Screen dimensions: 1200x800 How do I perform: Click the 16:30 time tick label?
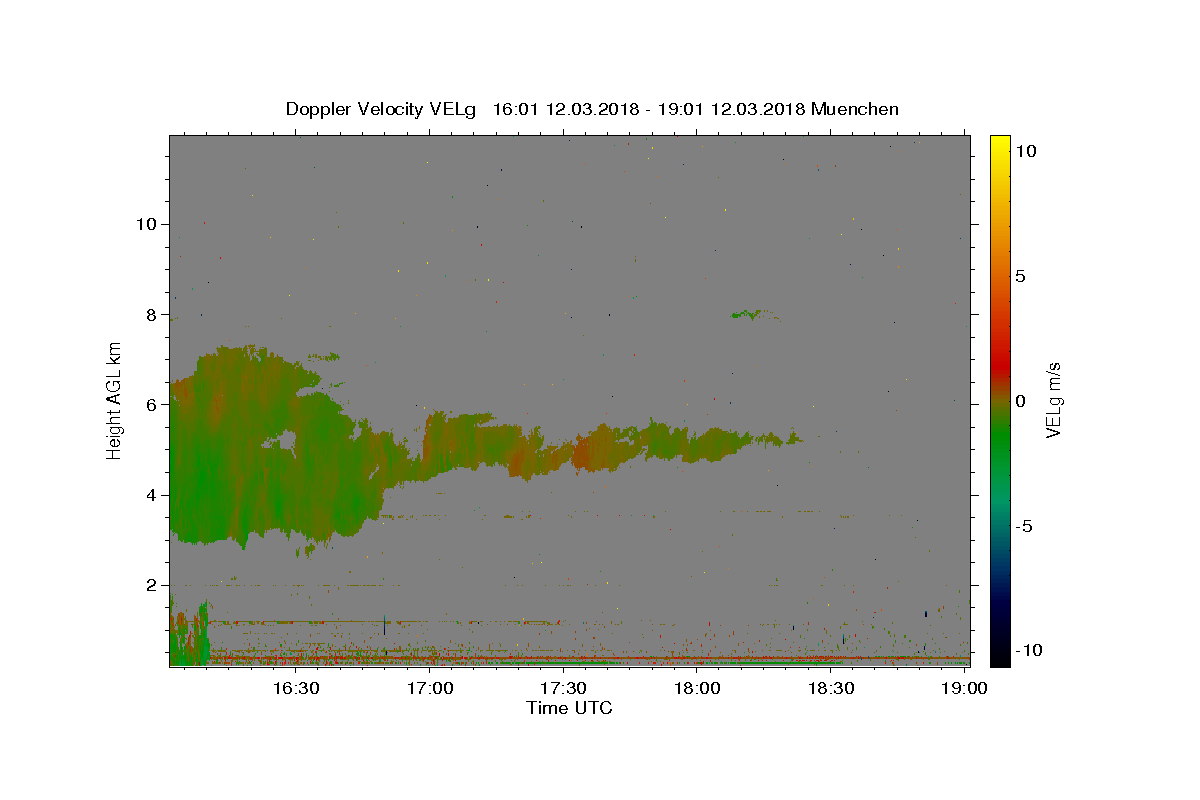(296, 689)
